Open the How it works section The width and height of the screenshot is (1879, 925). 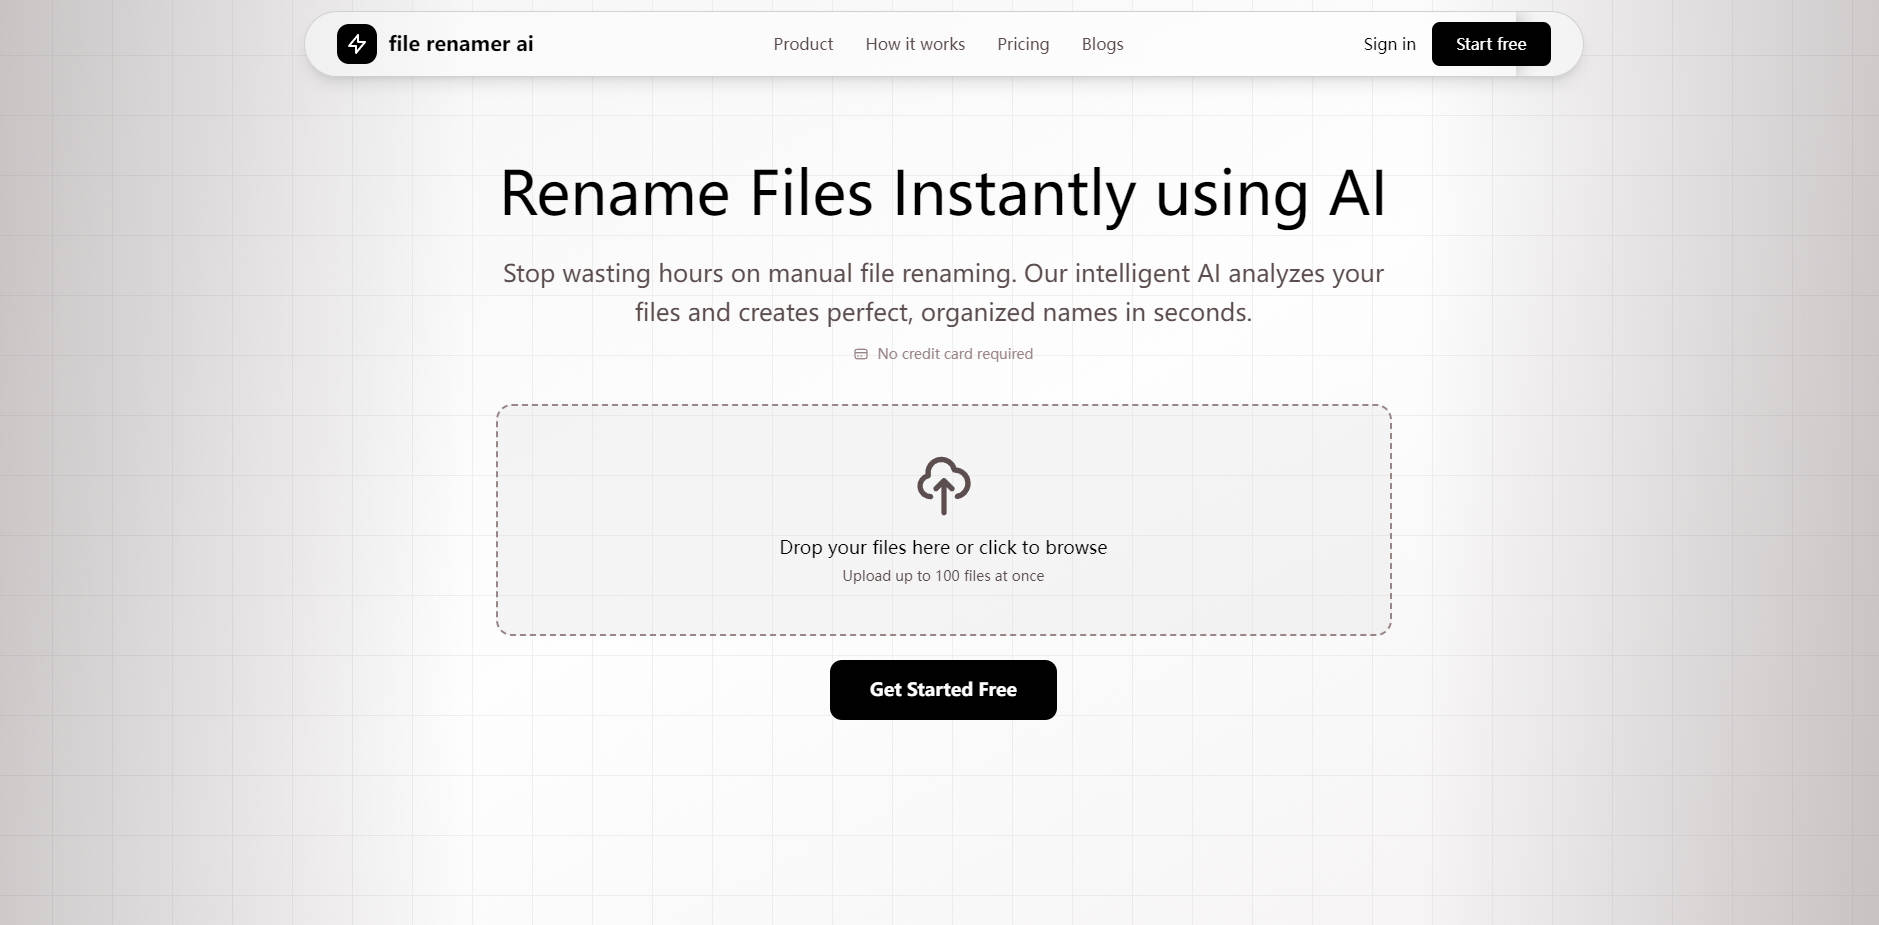coord(914,44)
